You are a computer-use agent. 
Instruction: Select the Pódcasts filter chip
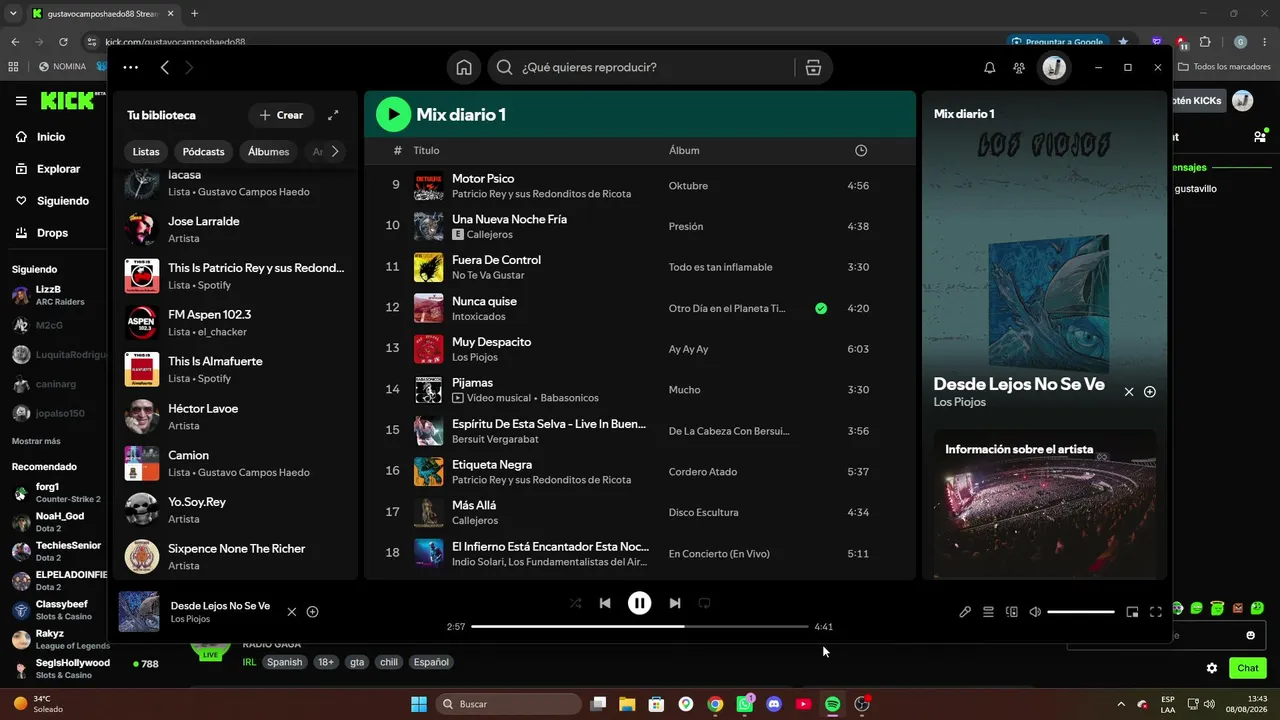(x=204, y=152)
